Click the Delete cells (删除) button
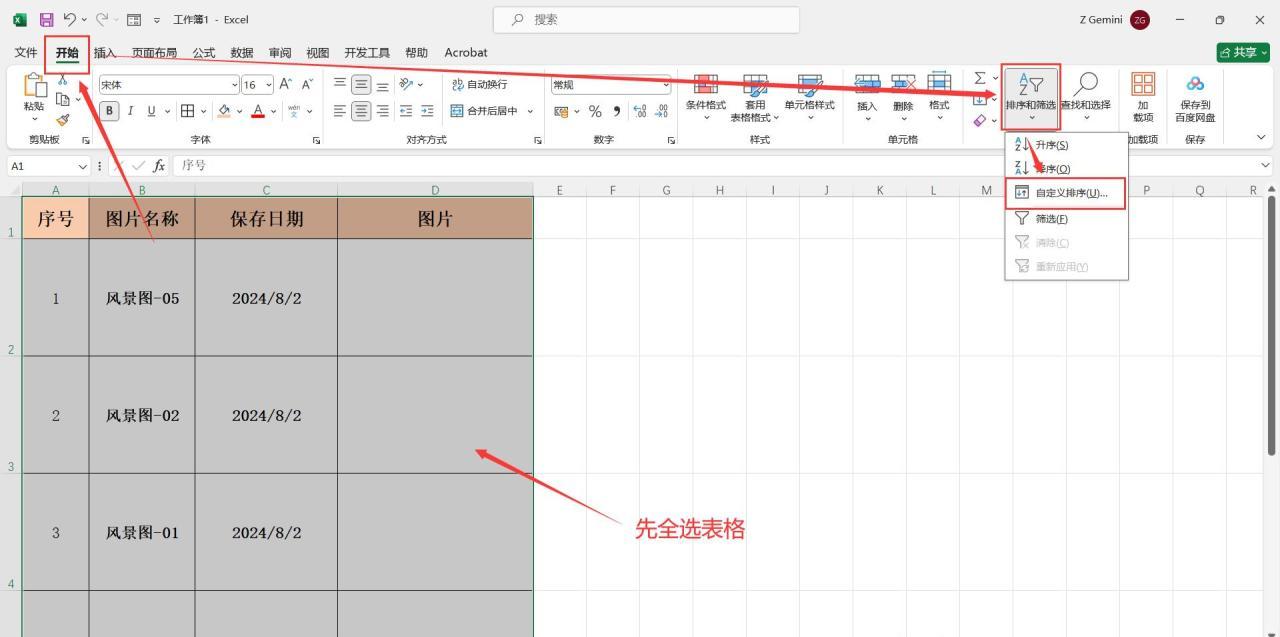 click(x=903, y=97)
